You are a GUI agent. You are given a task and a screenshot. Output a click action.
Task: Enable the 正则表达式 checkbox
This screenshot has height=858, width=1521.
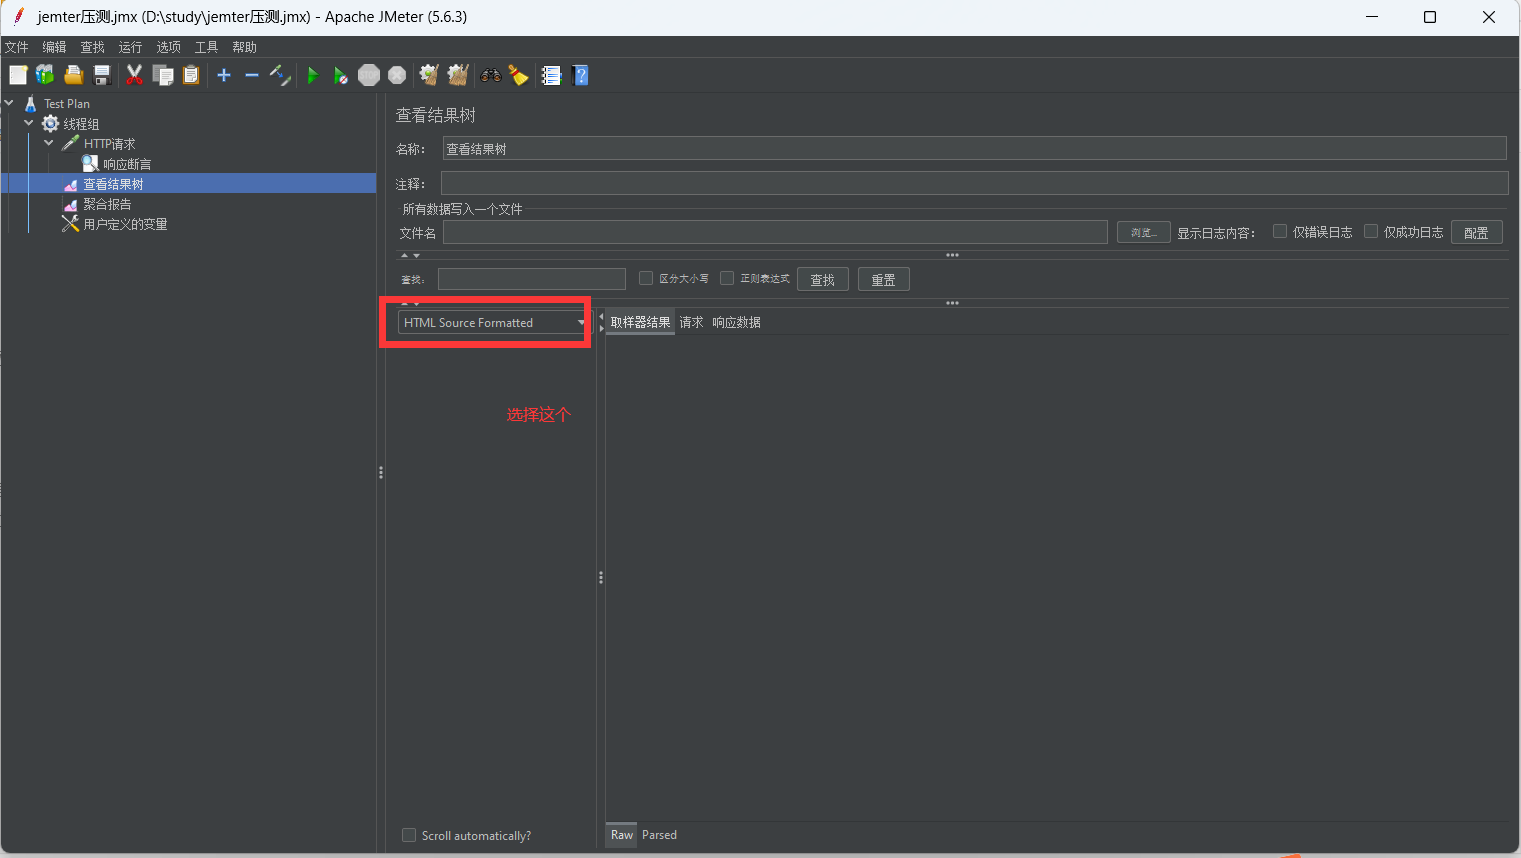727,278
